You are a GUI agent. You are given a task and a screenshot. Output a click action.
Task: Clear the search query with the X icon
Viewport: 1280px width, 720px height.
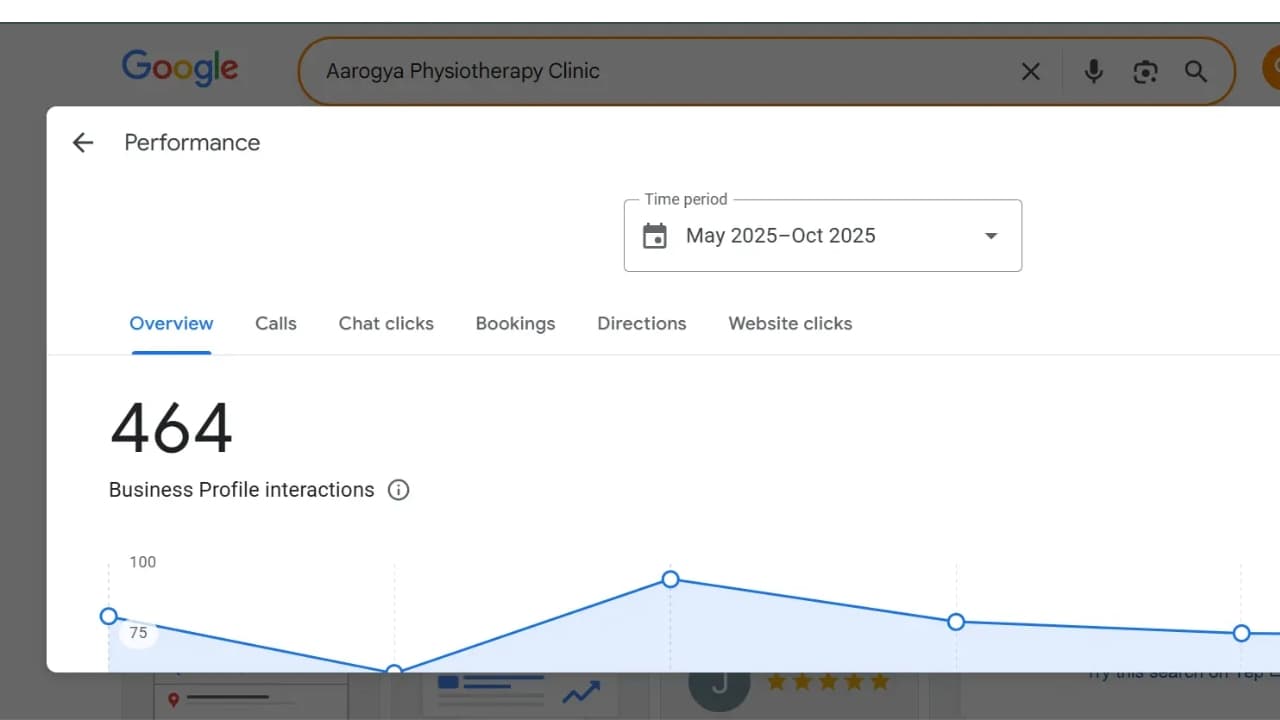1030,71
